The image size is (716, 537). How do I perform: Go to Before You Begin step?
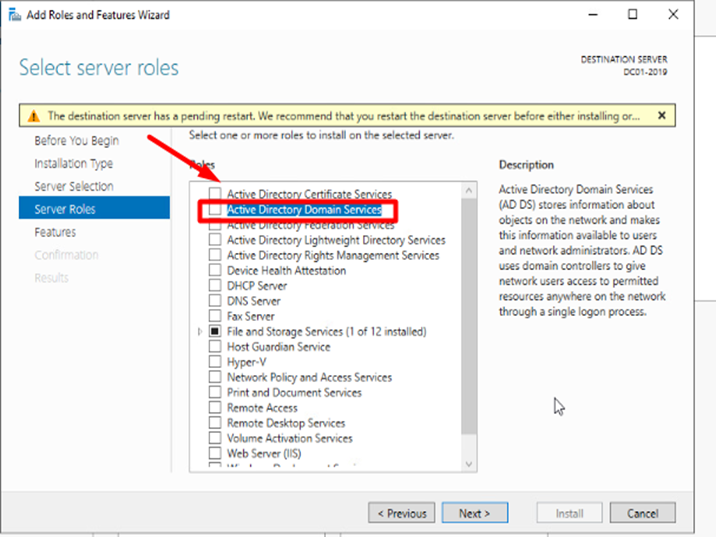point(76,141)
